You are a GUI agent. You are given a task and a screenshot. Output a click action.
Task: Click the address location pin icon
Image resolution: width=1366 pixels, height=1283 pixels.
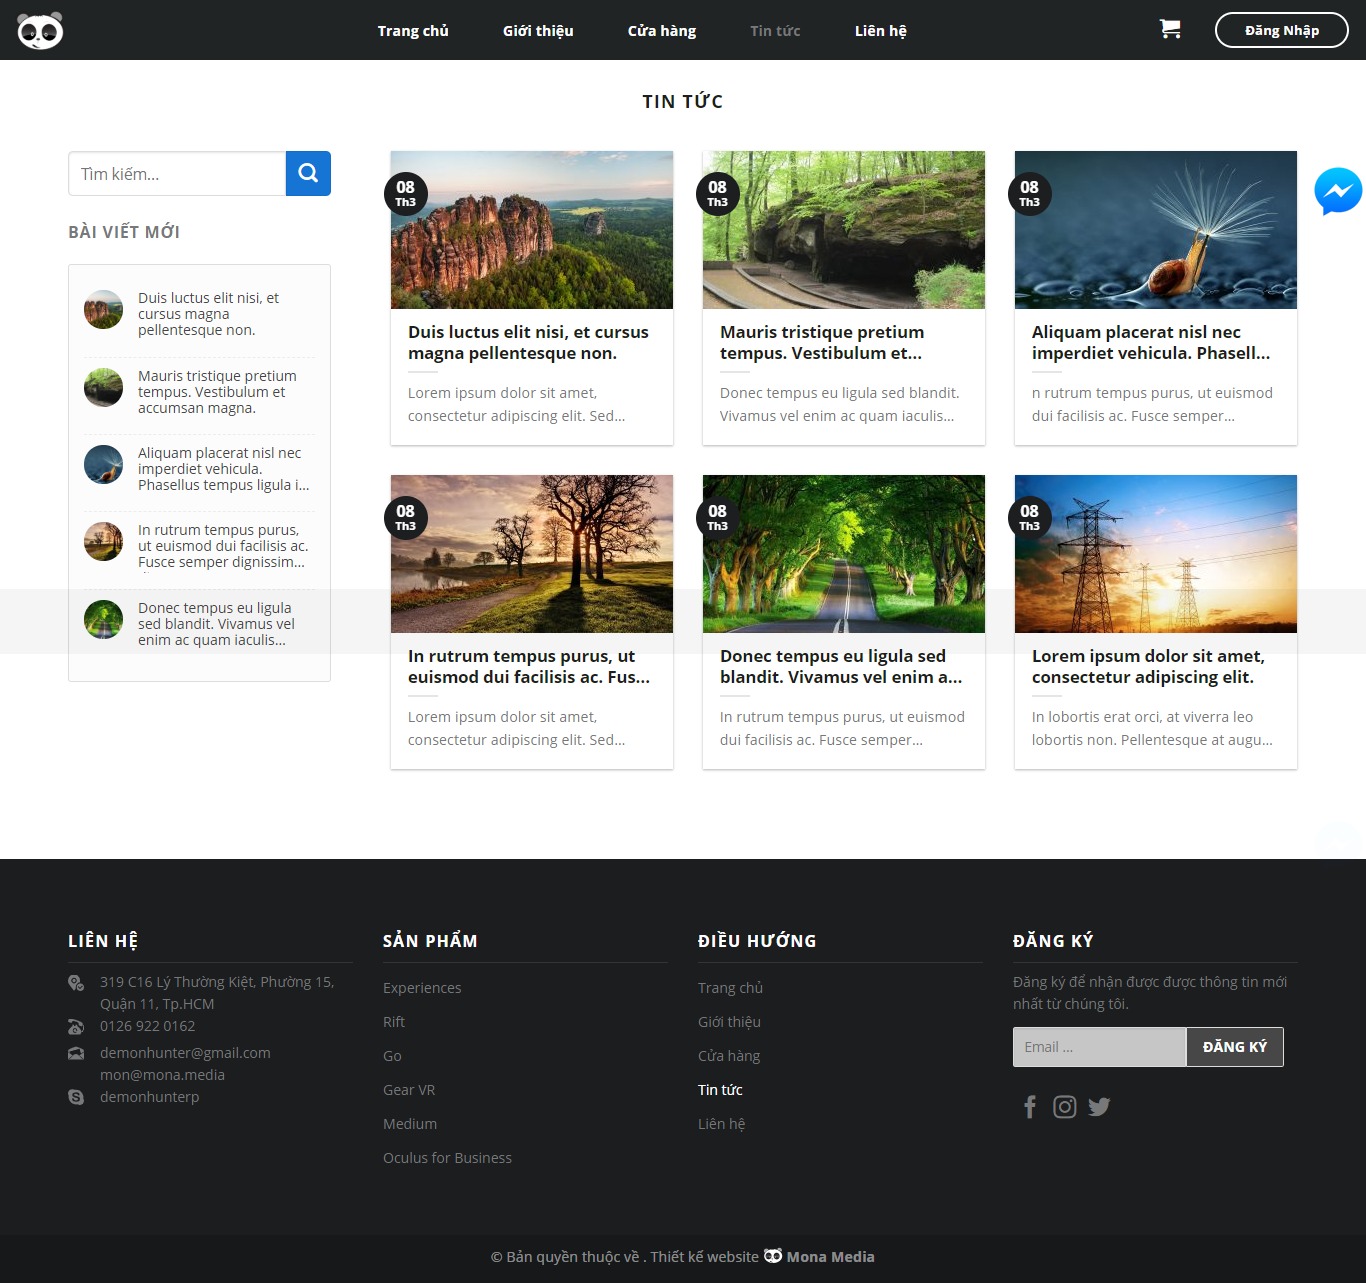click(76, 983)
